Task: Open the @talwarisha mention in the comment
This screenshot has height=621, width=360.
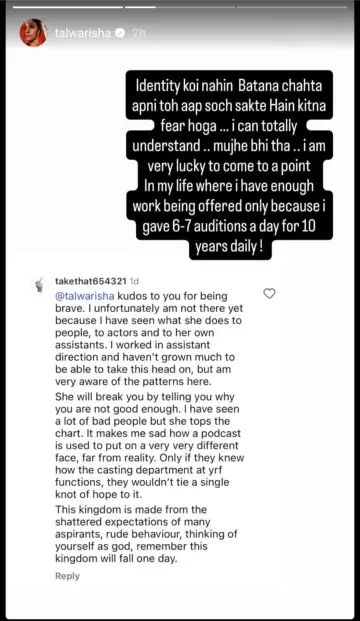Action: click(x=85, y=296)
